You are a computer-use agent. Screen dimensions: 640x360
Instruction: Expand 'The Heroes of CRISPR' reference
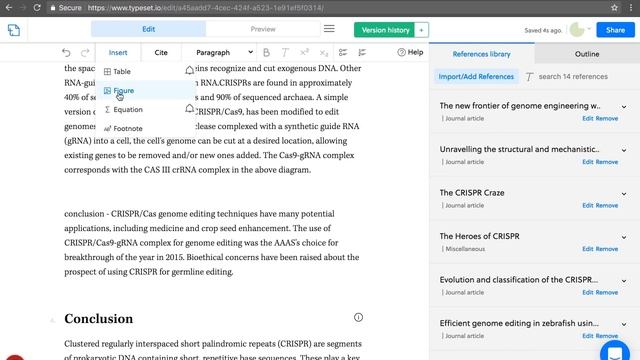click(624, 237)
